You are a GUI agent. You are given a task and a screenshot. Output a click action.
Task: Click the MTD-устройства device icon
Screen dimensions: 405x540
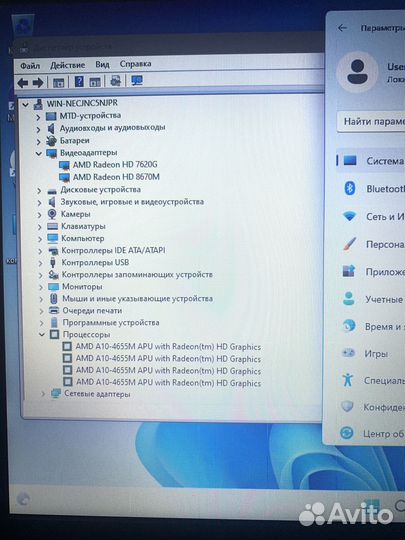[51, 116]
